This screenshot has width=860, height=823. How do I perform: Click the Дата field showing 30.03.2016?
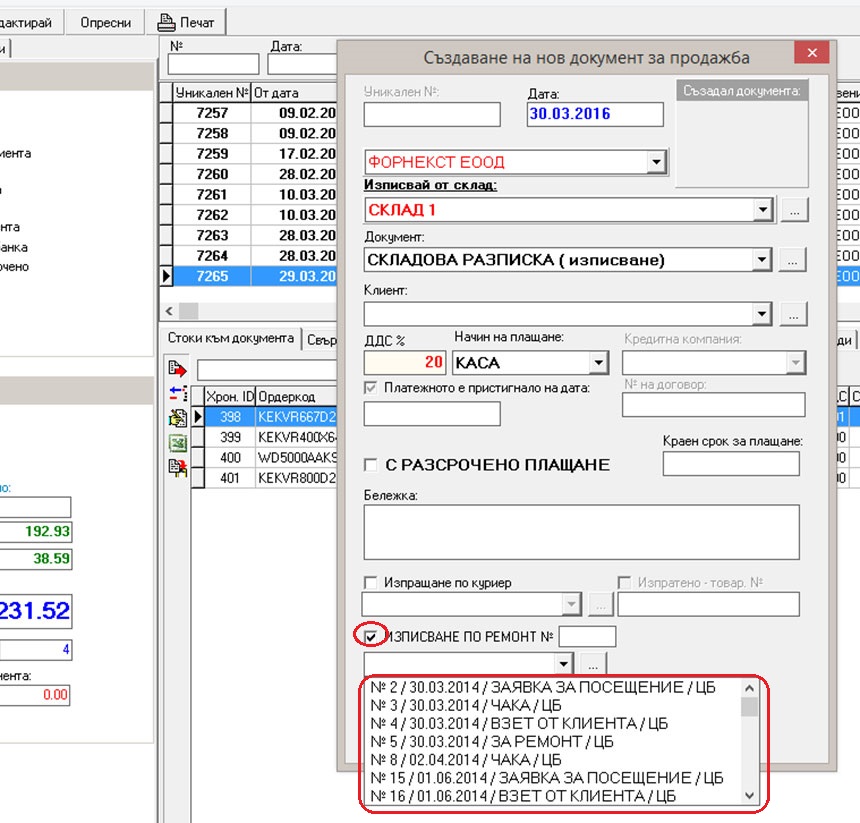coord(595,114)
